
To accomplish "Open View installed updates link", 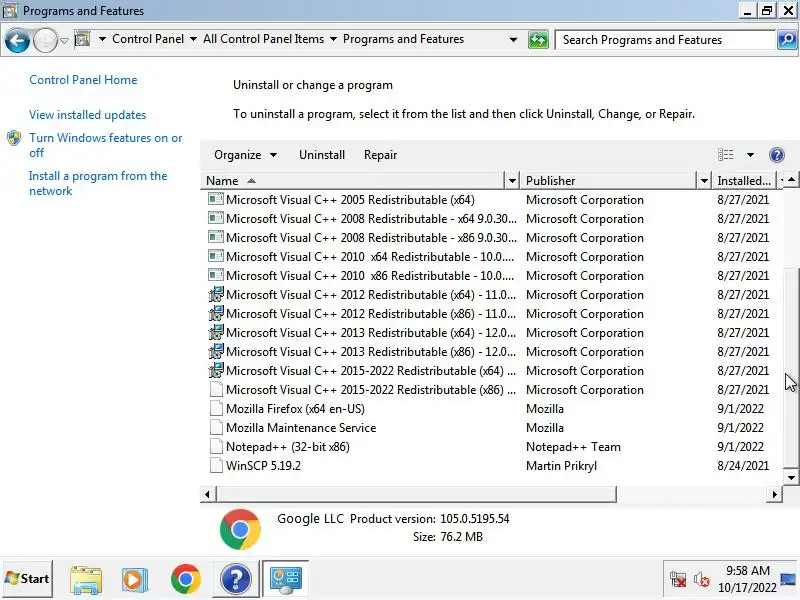I will [87, 115].
